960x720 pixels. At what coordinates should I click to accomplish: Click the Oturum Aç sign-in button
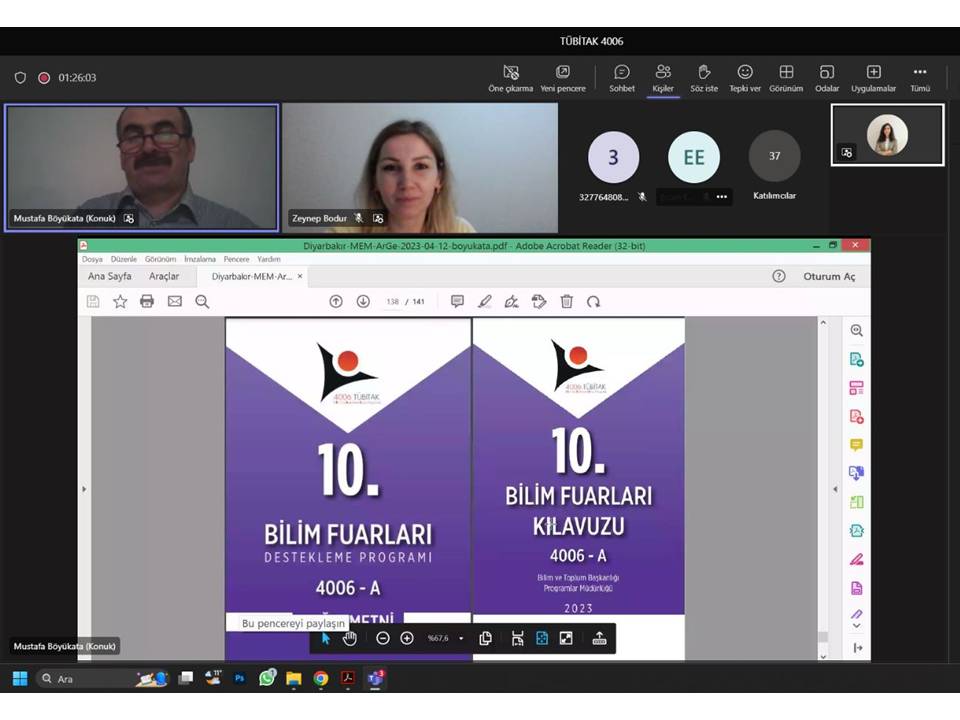point(829,276)
